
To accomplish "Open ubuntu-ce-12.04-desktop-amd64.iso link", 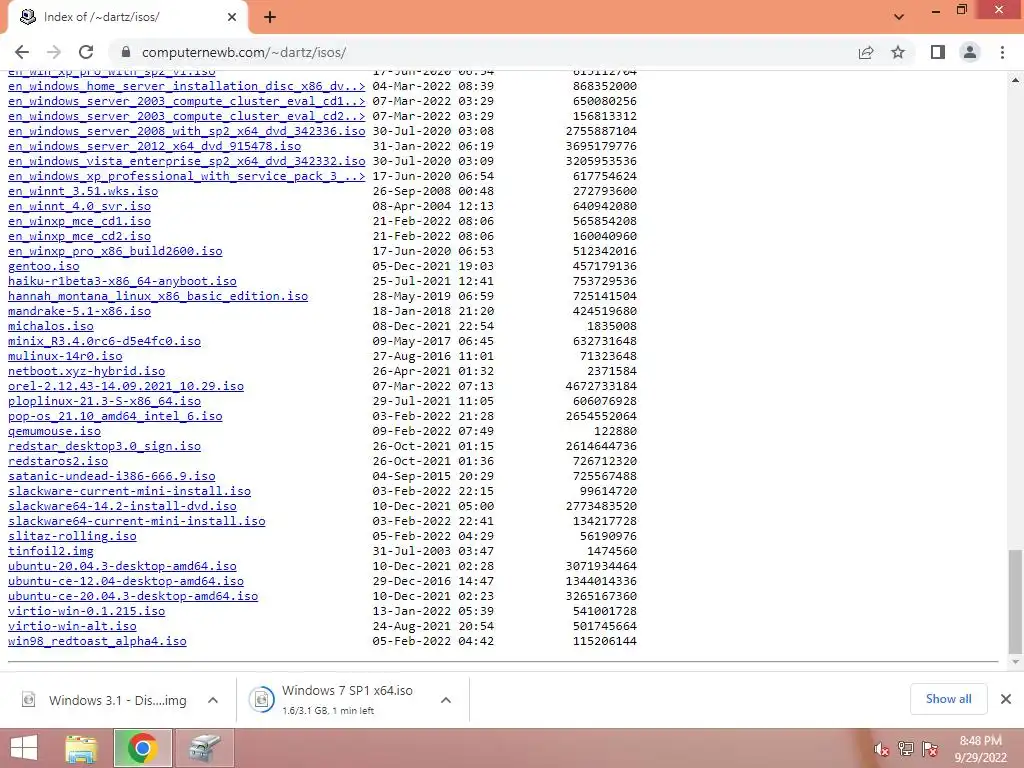I will (126, 582).
